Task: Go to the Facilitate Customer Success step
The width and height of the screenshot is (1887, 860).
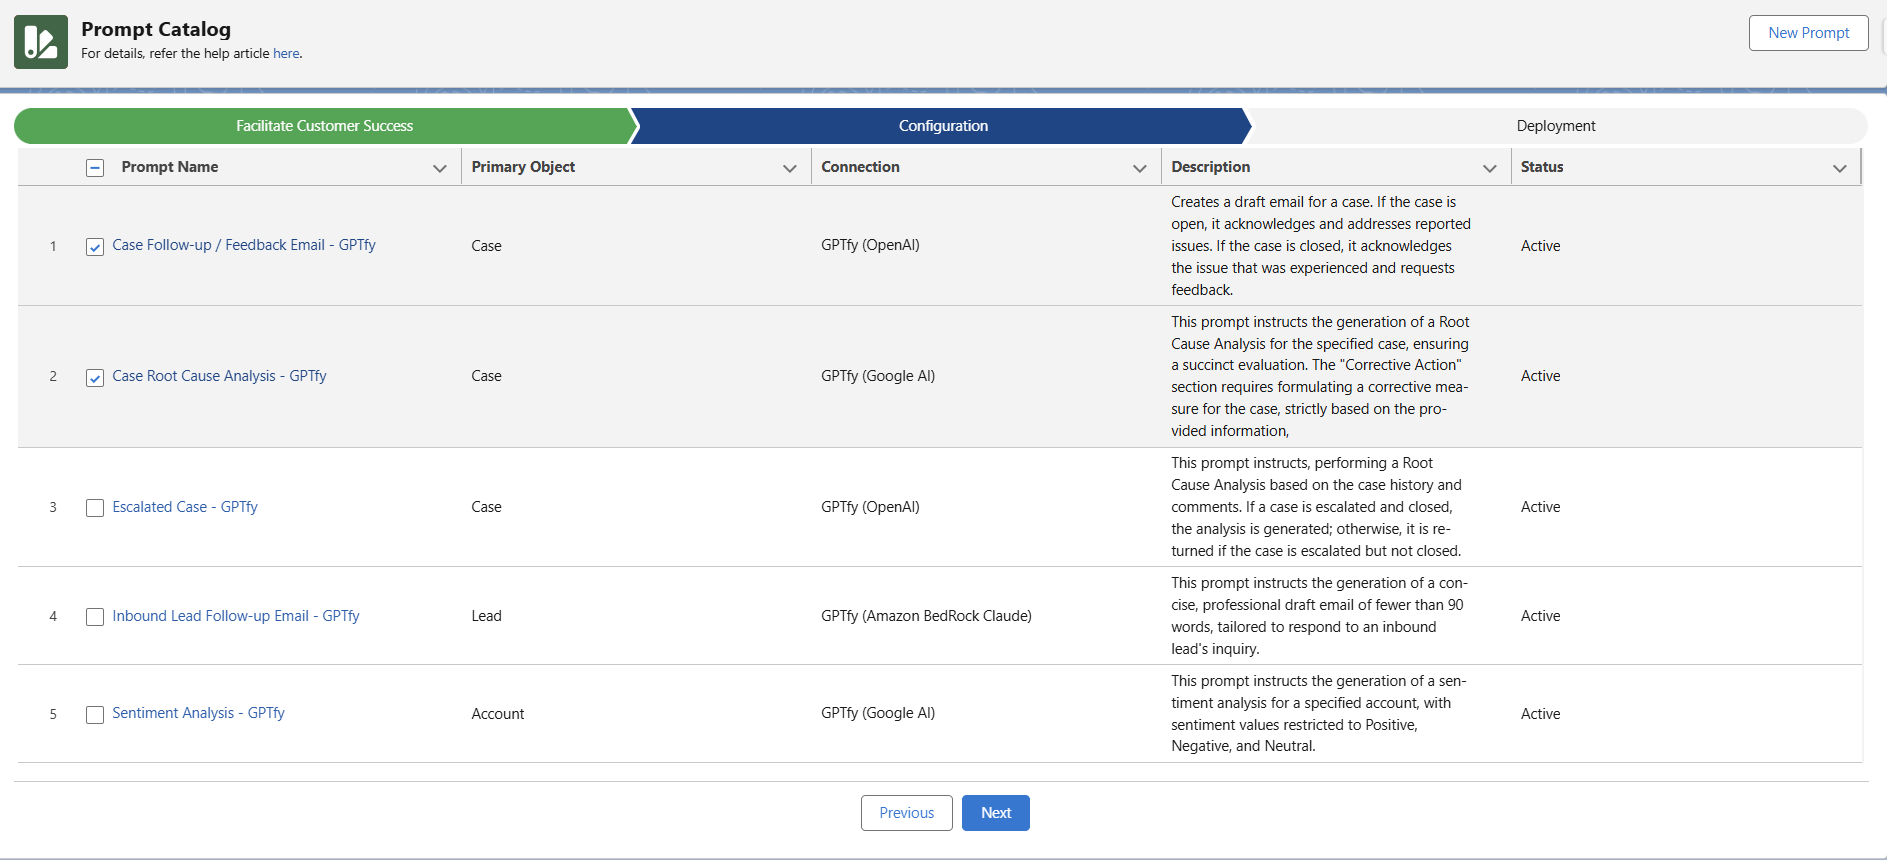Action: (x=324, y=126)
